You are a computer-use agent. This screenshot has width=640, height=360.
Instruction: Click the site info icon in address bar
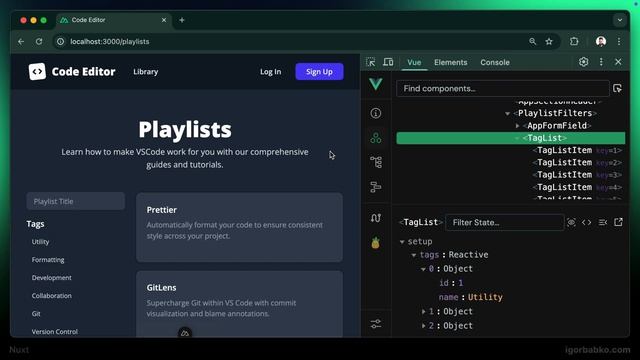coord(60,42)
